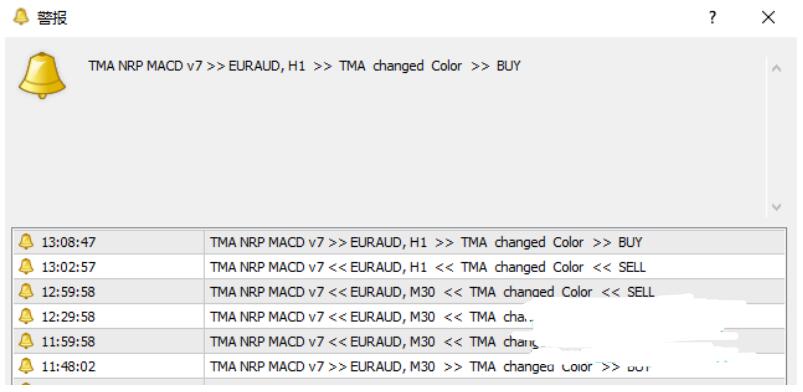Click the 11:59:58 time cell
The height and width of the screenshot is (392, 803).
(109, 341)
